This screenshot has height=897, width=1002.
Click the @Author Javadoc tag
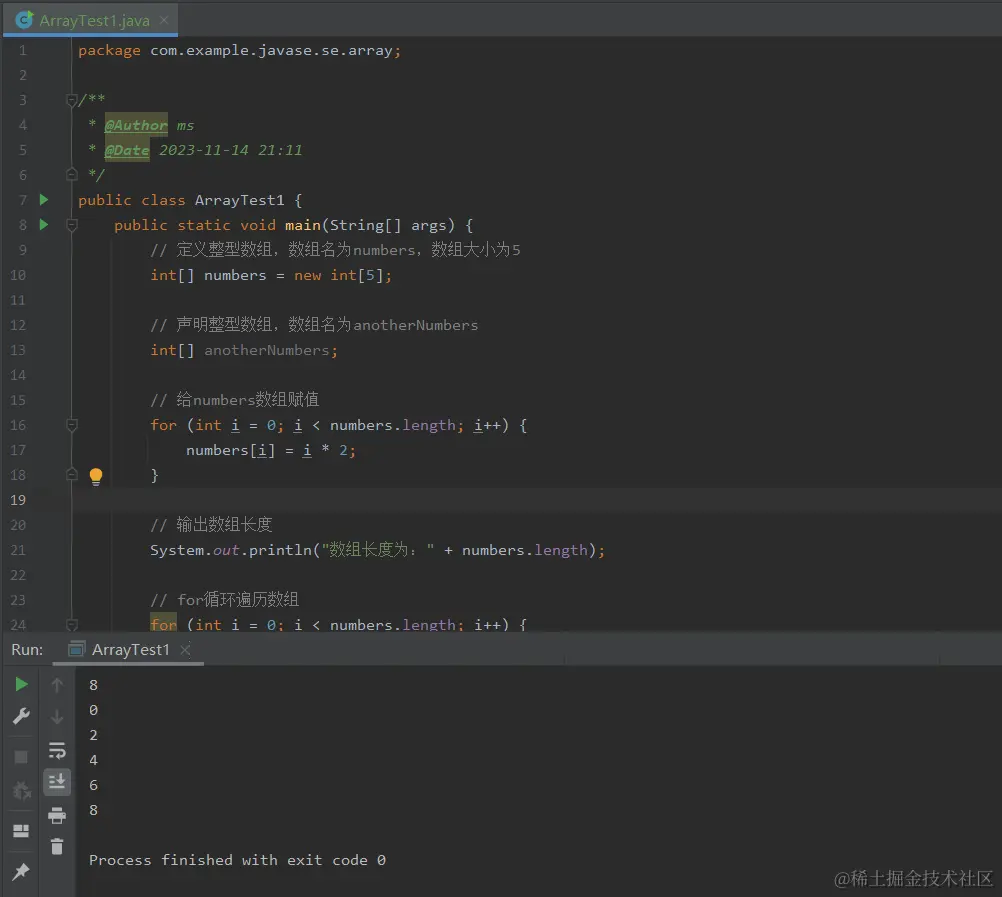[x=136, y=125]
